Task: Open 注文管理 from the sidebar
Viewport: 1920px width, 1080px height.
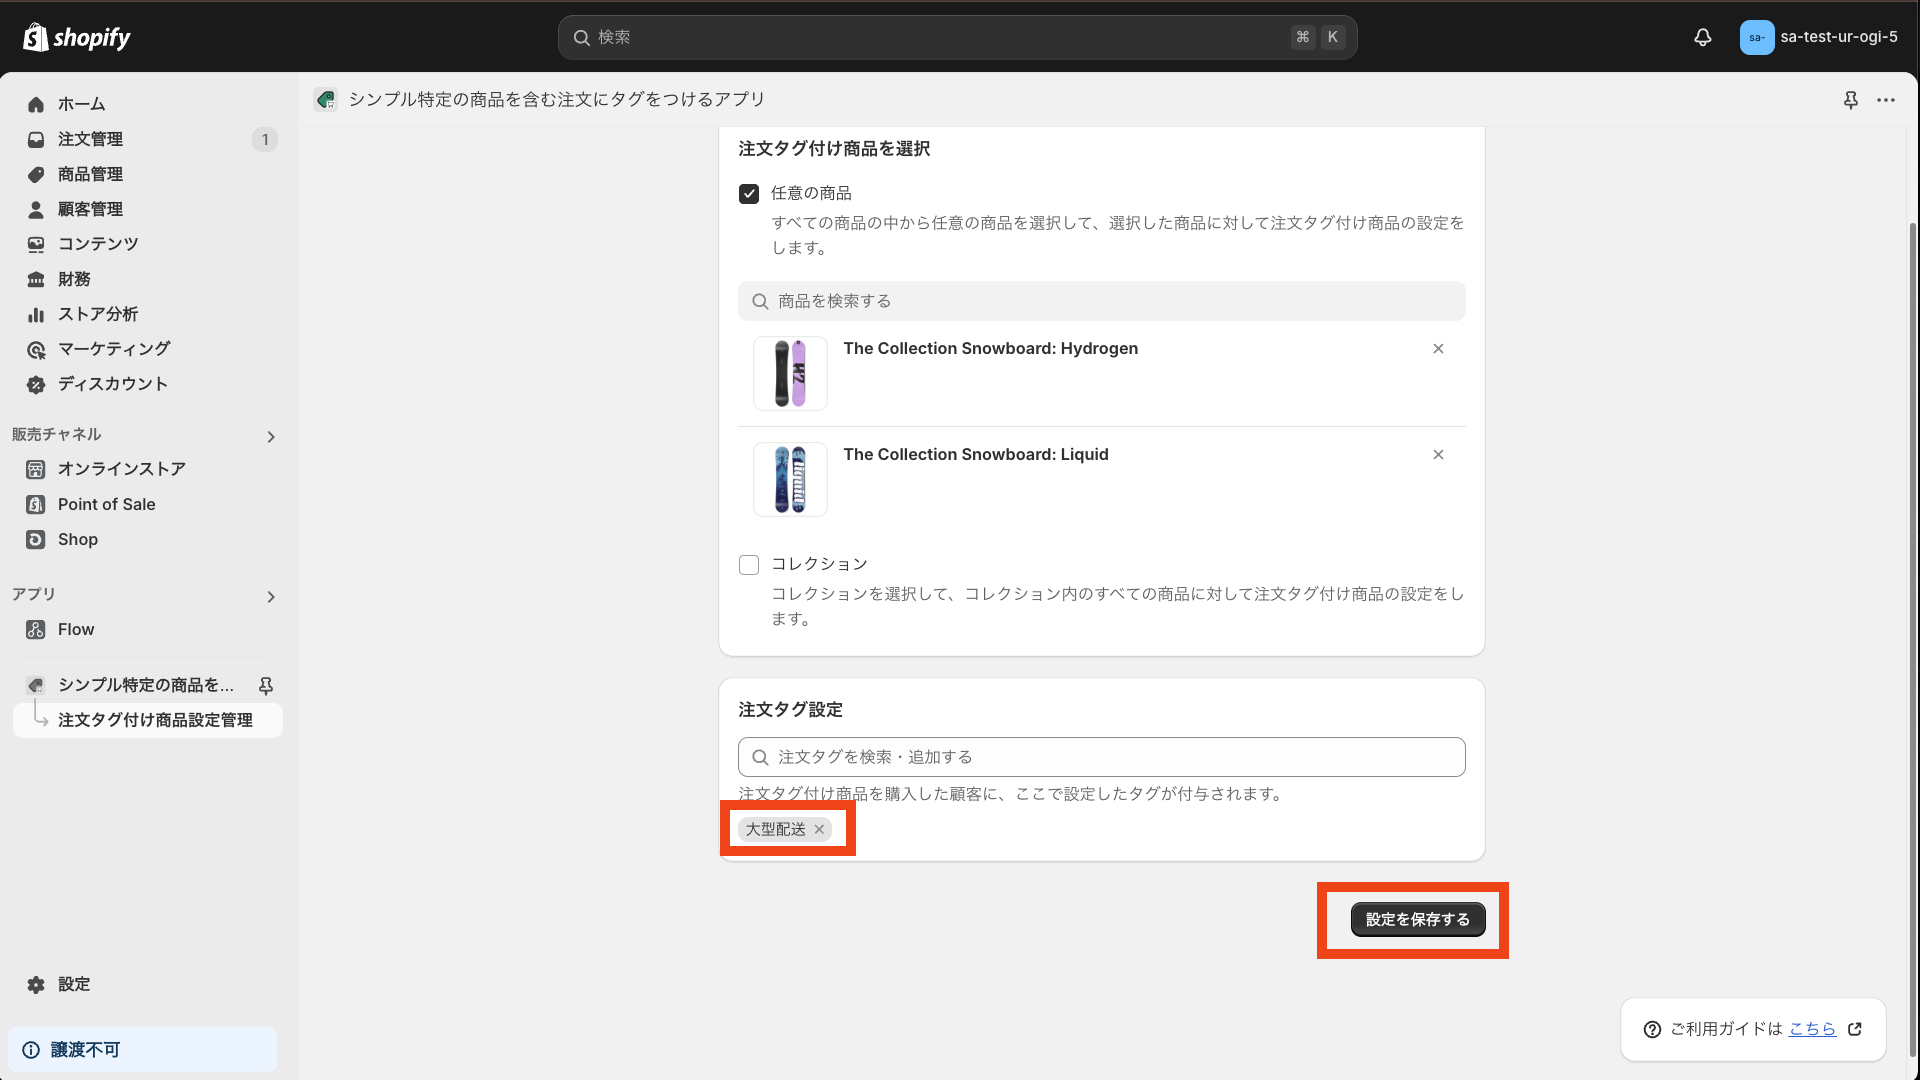Action: click(x=90, y=139)
